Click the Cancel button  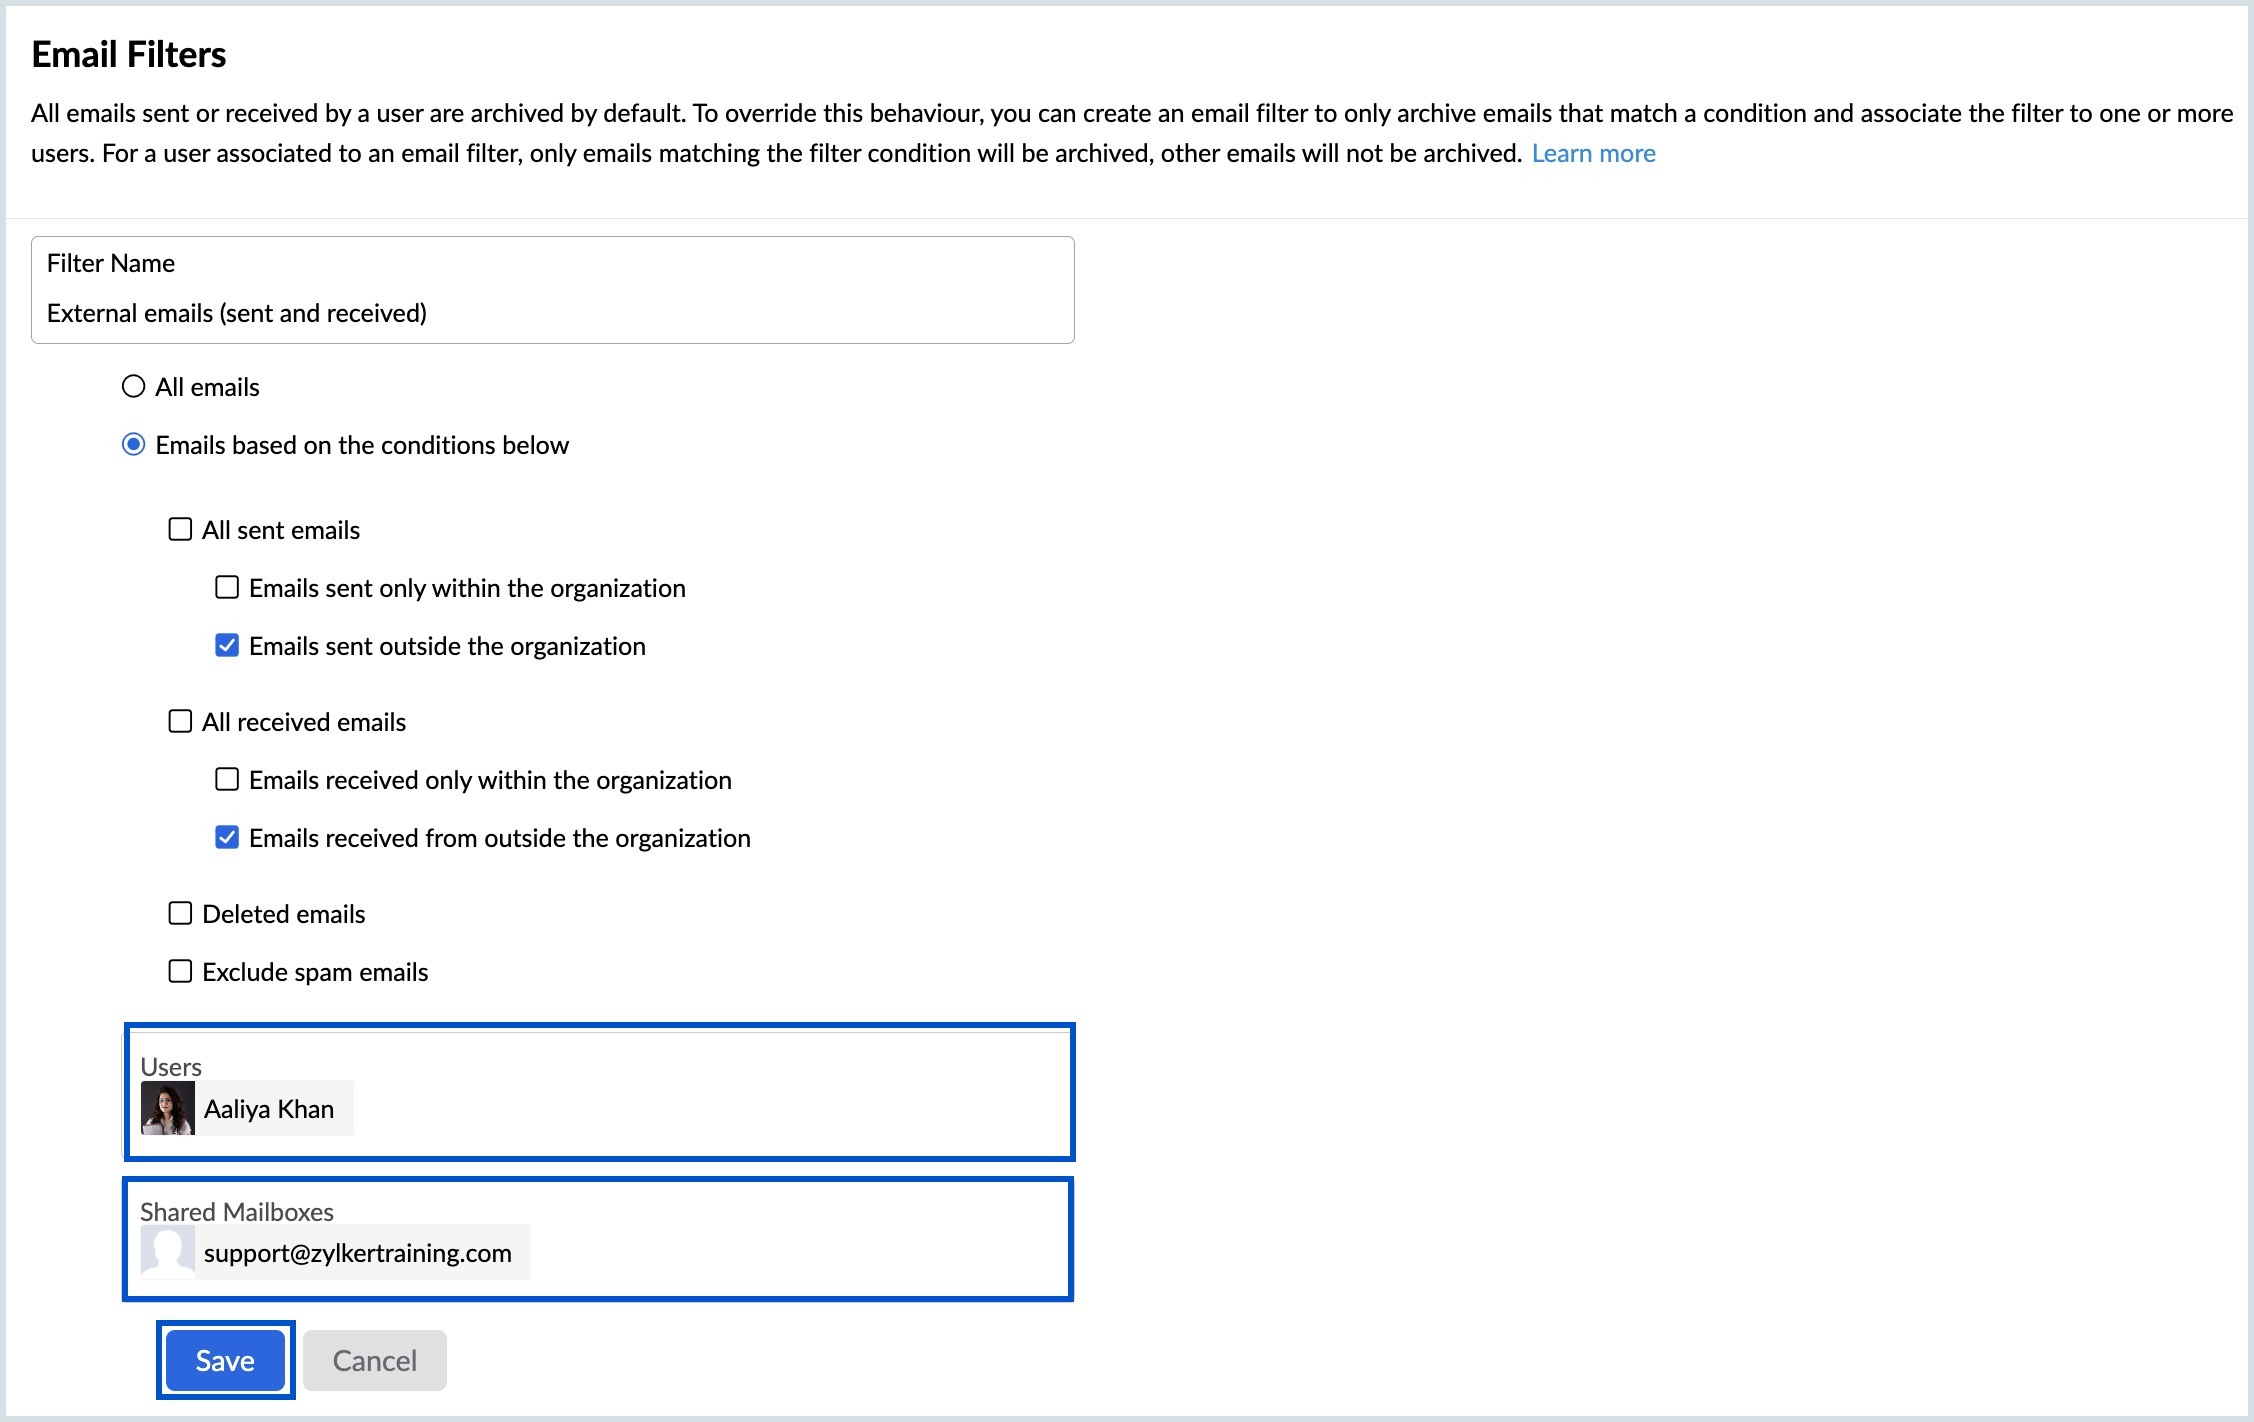375,1360
